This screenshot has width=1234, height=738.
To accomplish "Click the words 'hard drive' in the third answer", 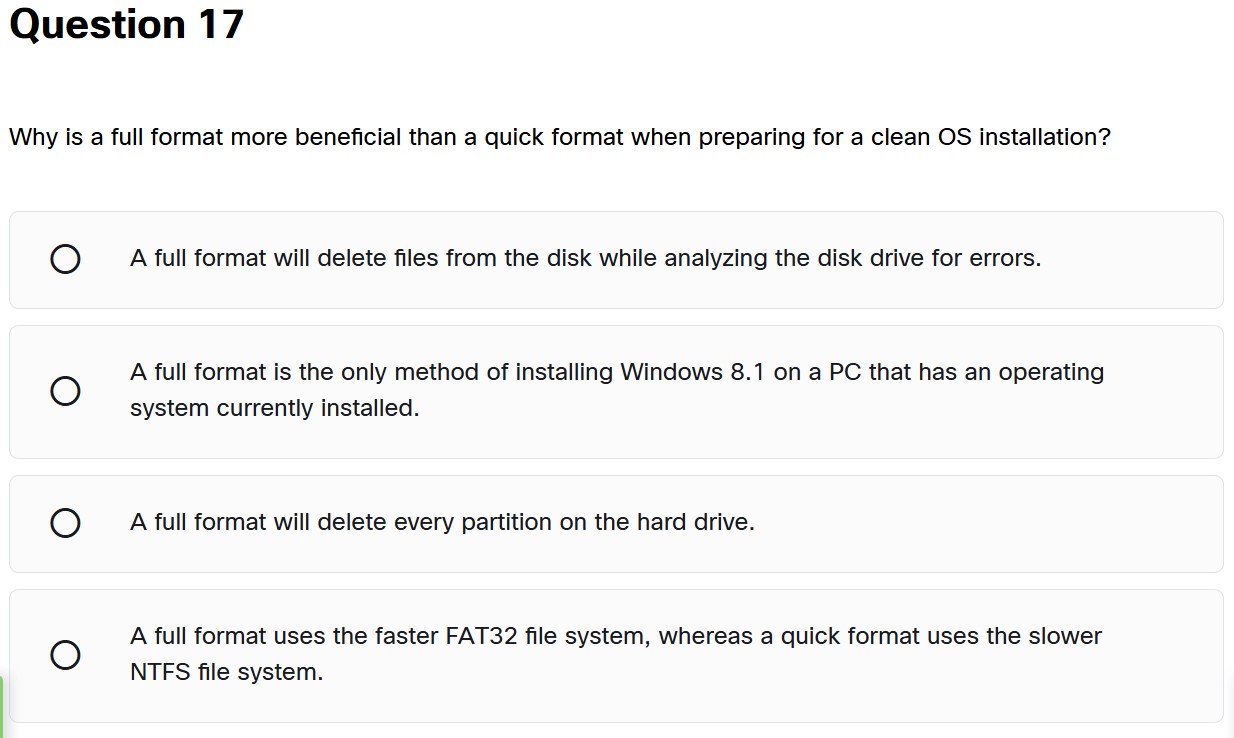I will (x=696, y=522).
